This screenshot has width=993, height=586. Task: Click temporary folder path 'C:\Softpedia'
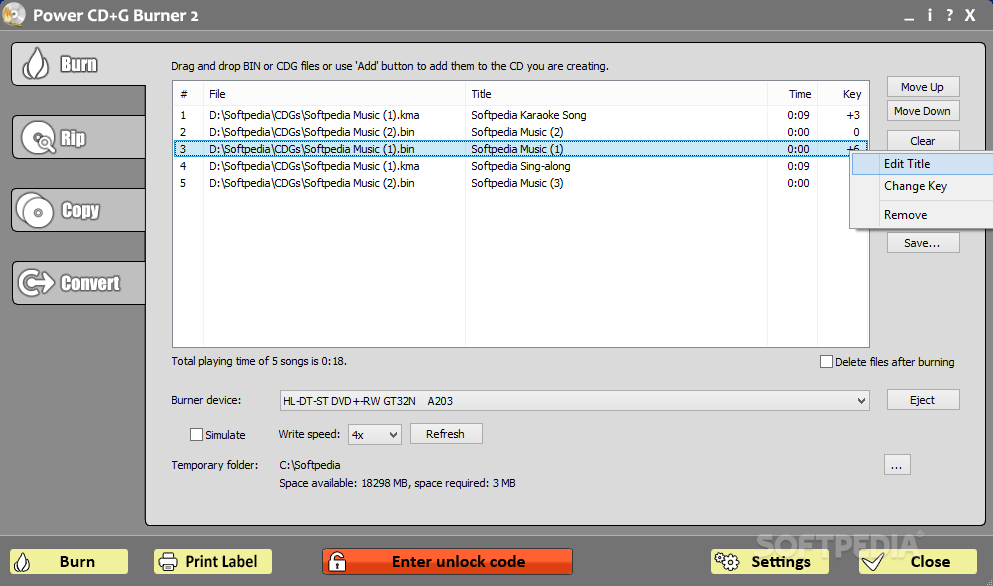[310, 465]
